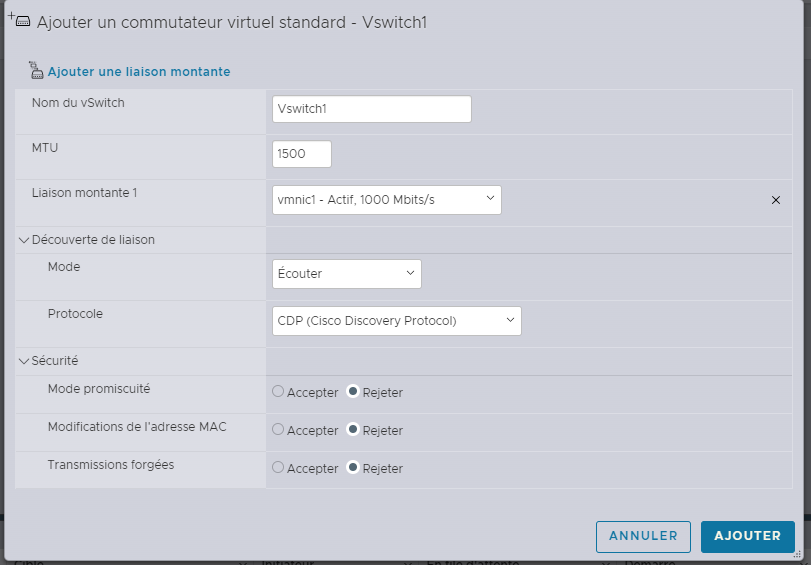This screenshot has width=811, height=565.
Task: Open the Mode dropdown showing Écouter
Action: tap(346, 273)
